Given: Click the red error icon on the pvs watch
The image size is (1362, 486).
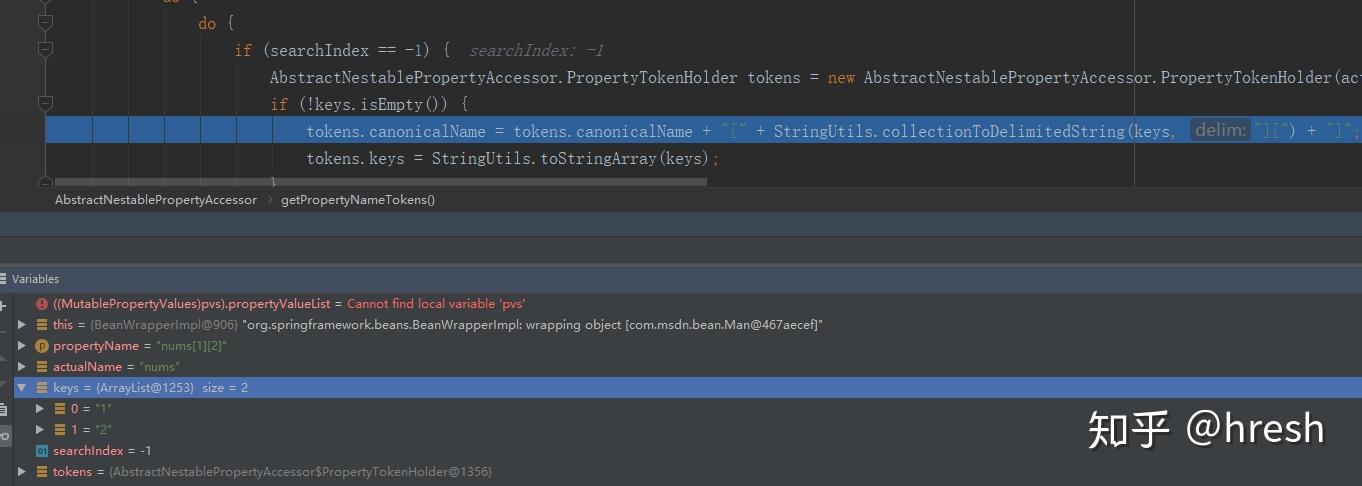Looking at the screenshot, I should (42, 304).
